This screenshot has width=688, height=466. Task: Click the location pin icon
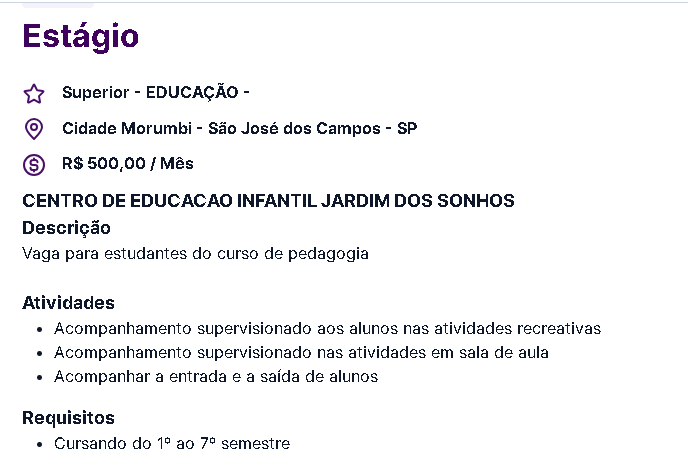[34, 129]
